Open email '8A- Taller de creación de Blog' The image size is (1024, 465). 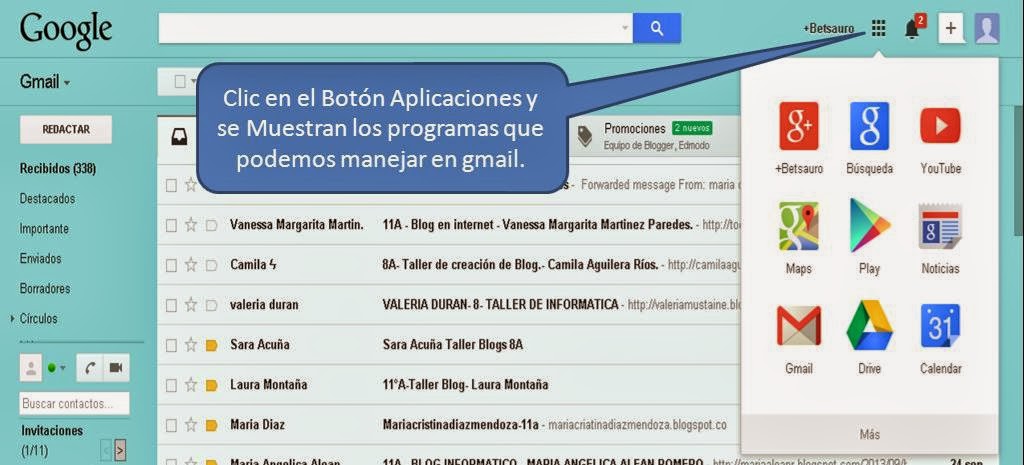(x=520, y=265)
